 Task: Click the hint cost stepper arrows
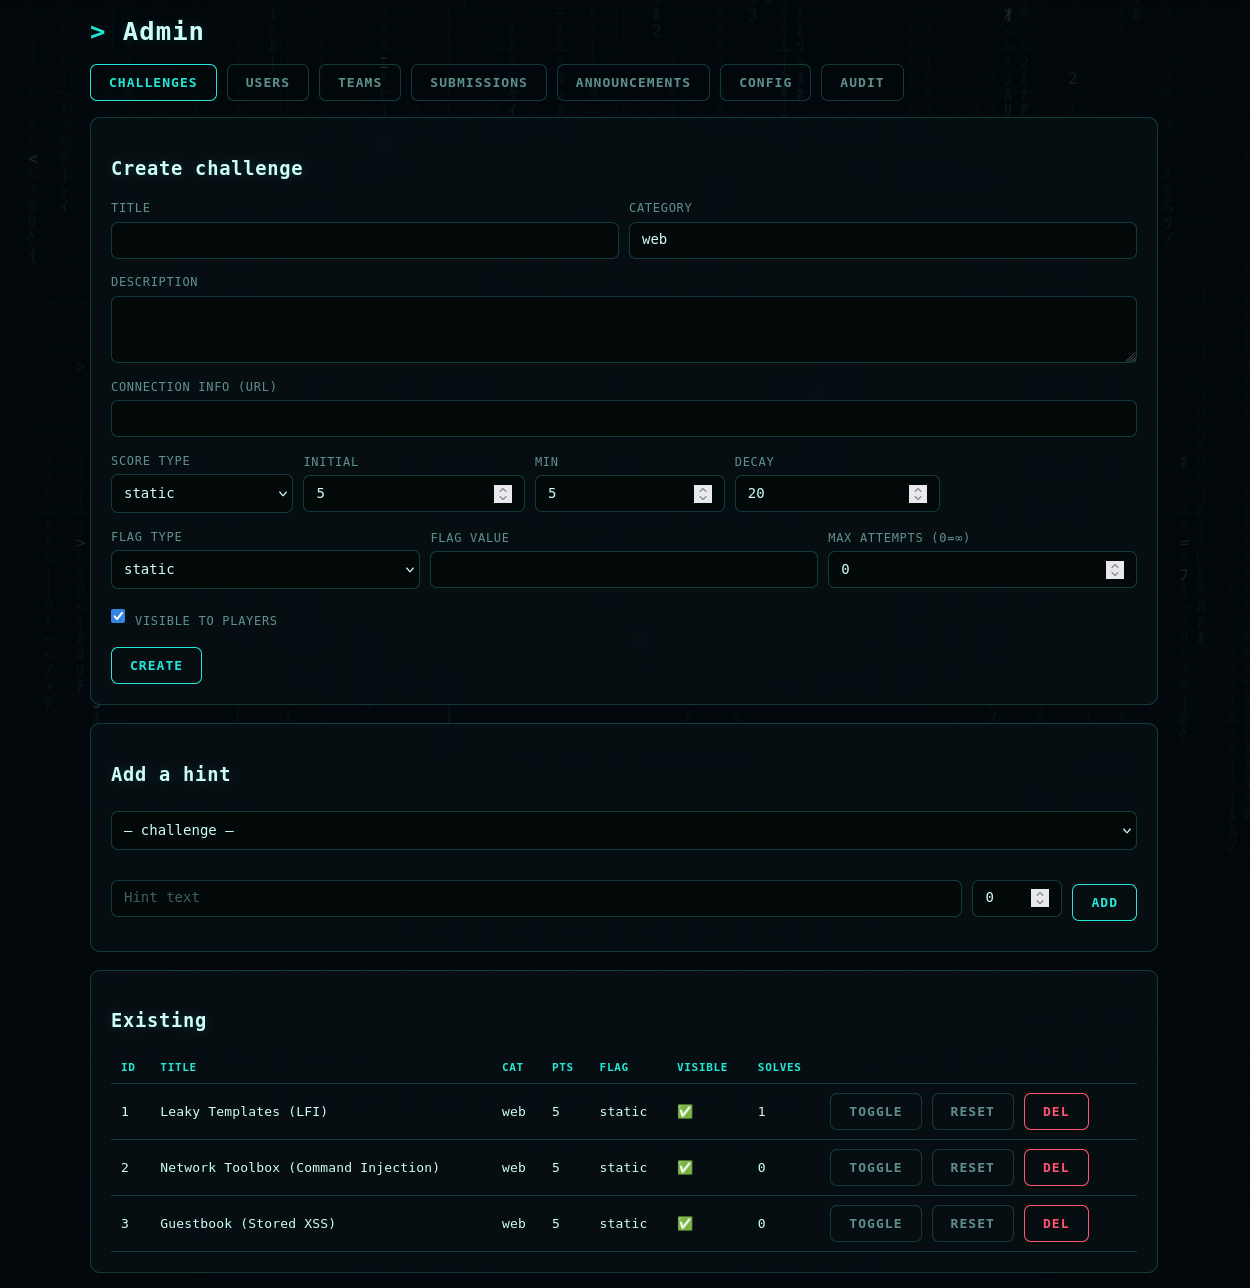click(1040, 898)
